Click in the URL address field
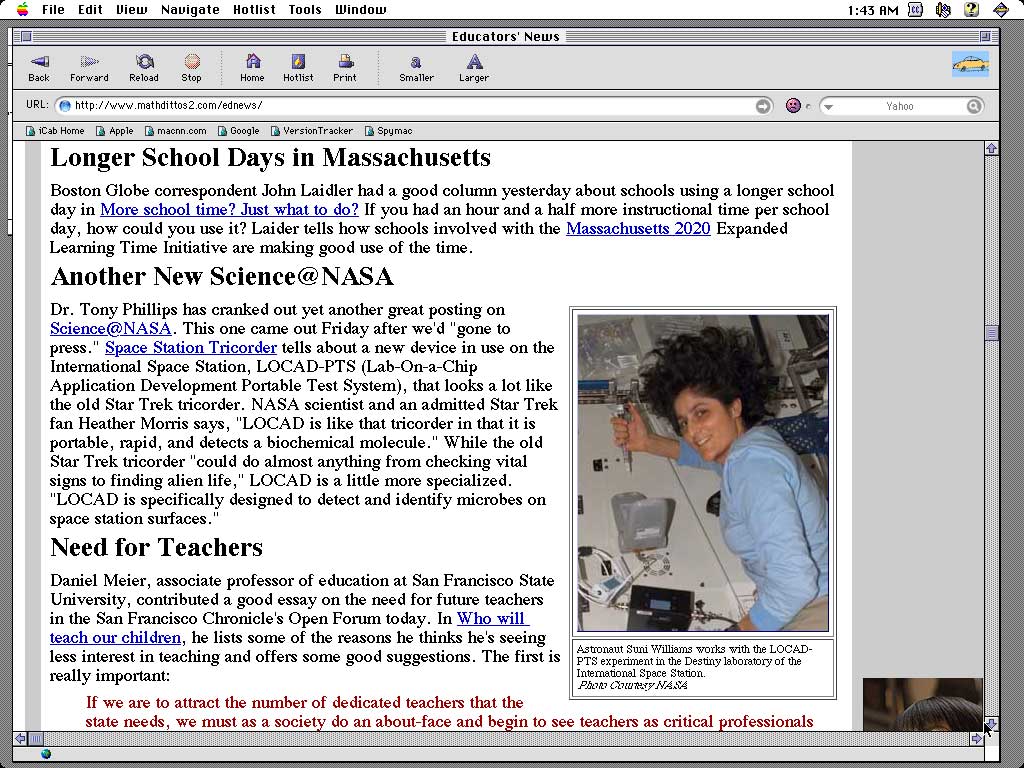The height and width of the screenshot is (768, 1024). pyautogui.click(x=411, y=106)
